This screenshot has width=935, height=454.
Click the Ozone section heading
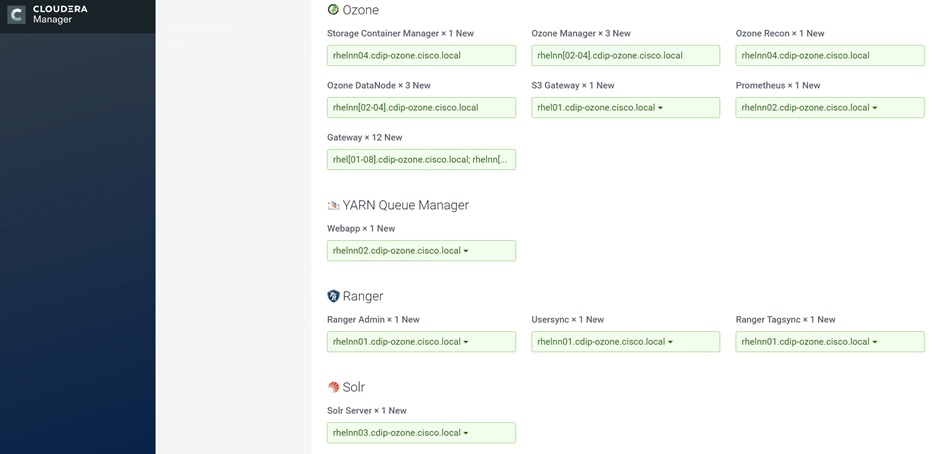pos(360,10)
